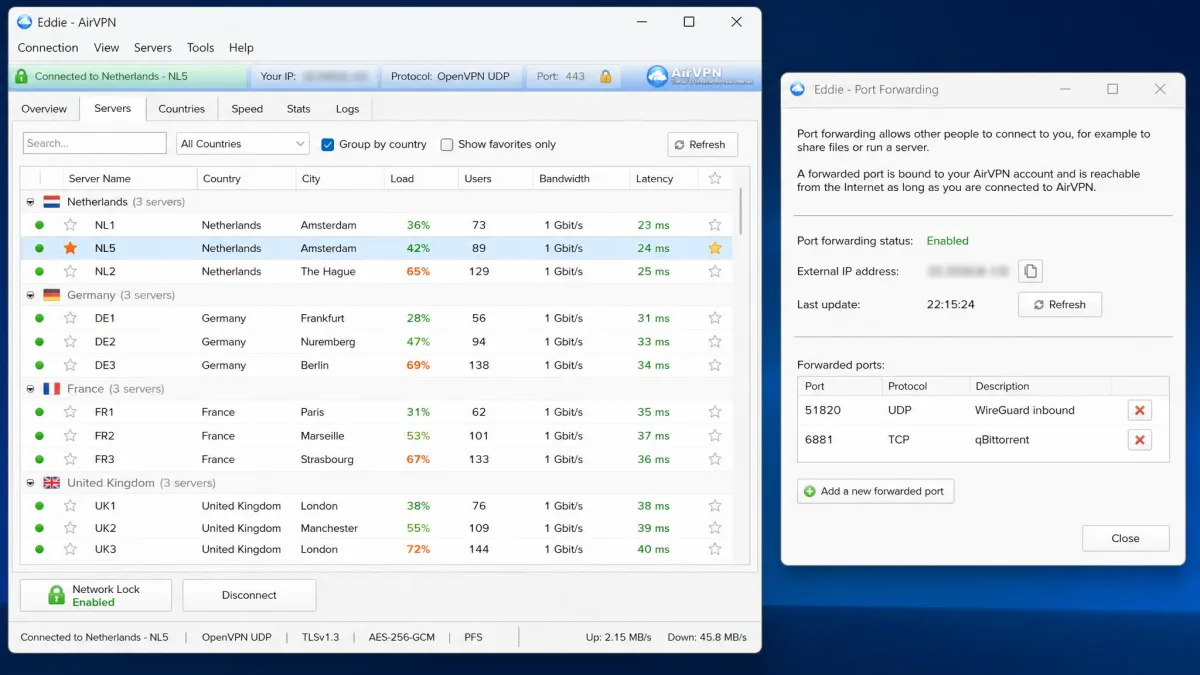The width and height of the screenshot is (1200, 675).
Task: Click the France flag icon
Action: pos(52,389)
